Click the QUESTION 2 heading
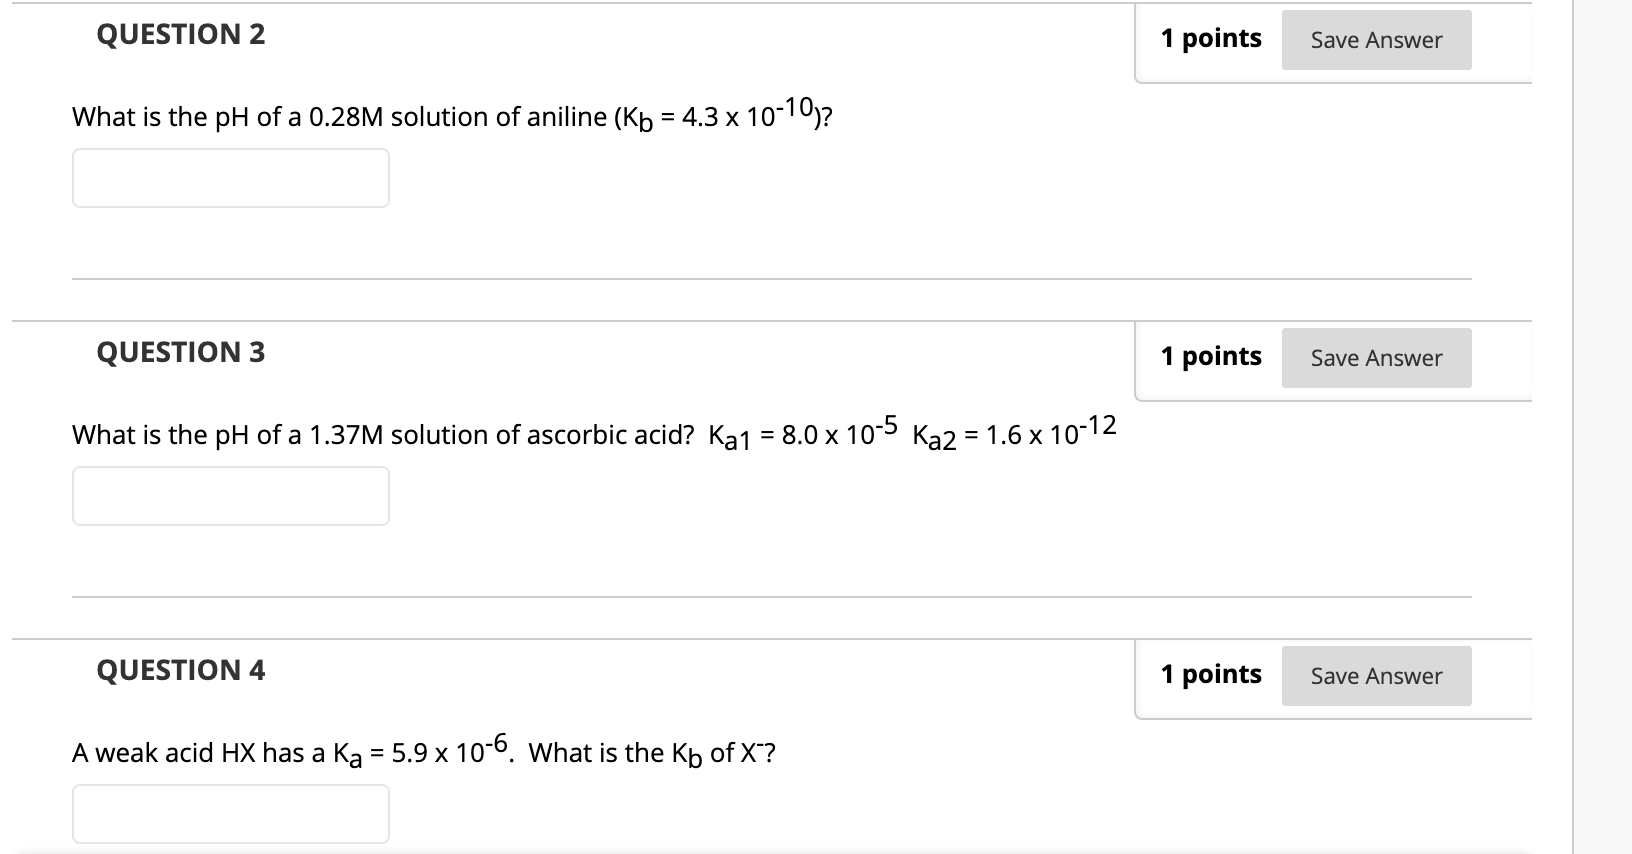The image size is (1632, 854). (180, 34)
